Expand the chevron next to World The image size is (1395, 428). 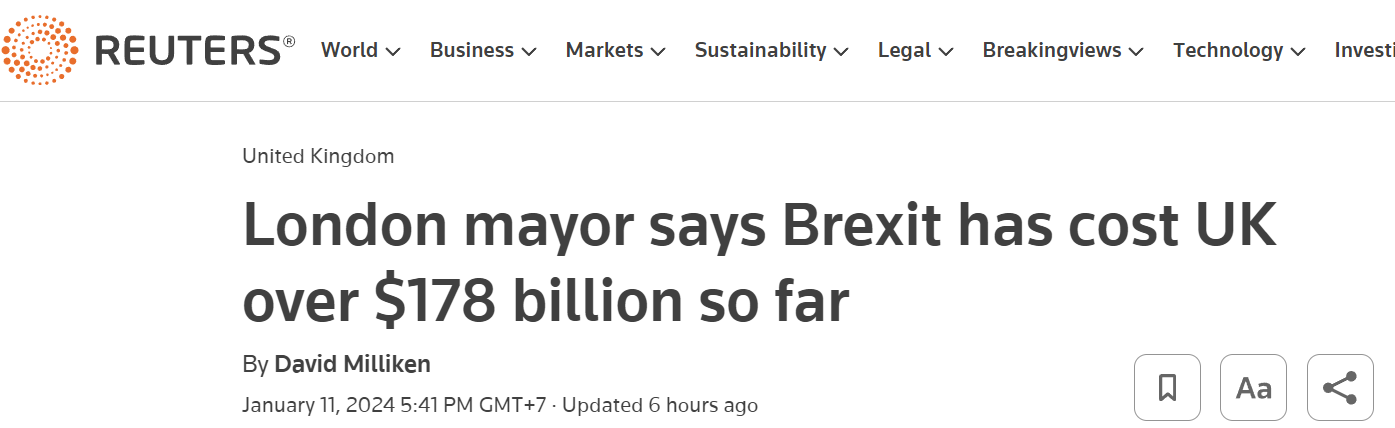point(393,51)
